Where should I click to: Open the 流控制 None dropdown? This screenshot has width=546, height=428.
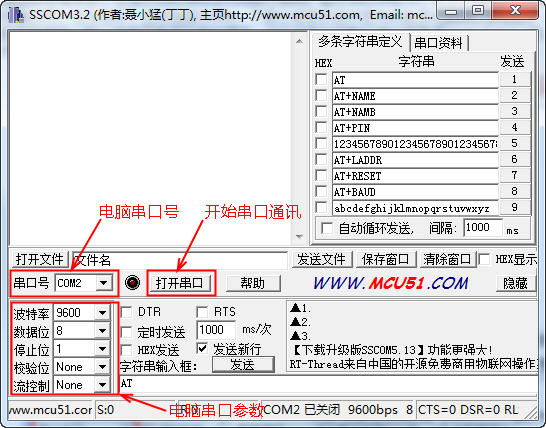[x=102, y=385]
